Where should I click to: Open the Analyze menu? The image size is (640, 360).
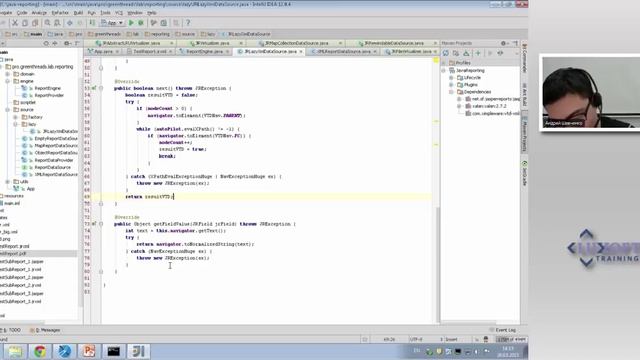39,13
